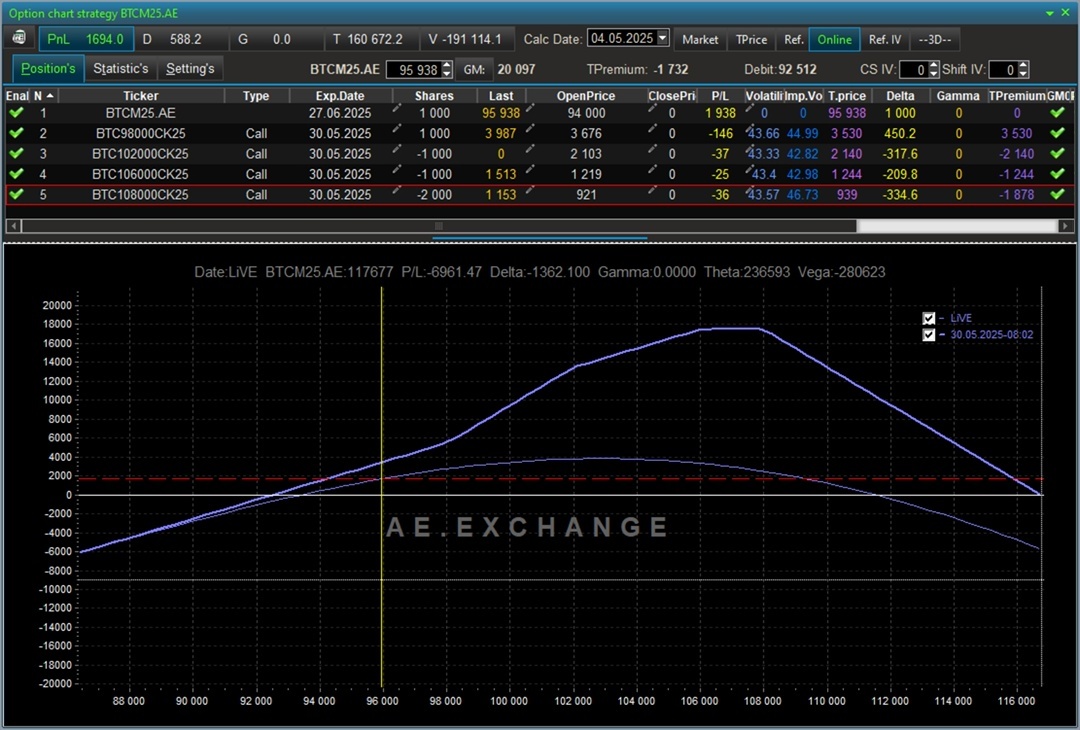The width and height of the screenshot is (1080, 730).
Task: Select the T 160 672.2 theta mode
Action: point(371,39)
